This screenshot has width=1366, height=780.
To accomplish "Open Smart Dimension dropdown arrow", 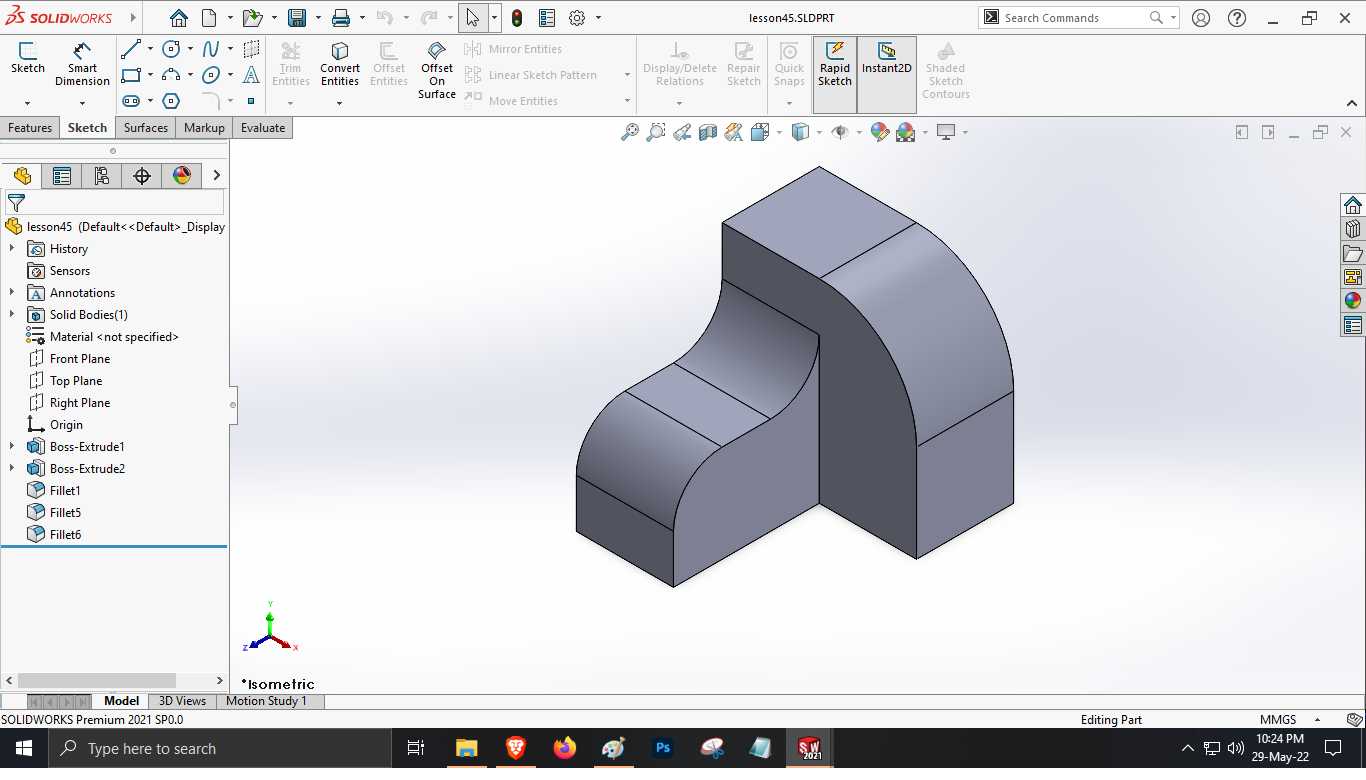I will tap(82, 102).
